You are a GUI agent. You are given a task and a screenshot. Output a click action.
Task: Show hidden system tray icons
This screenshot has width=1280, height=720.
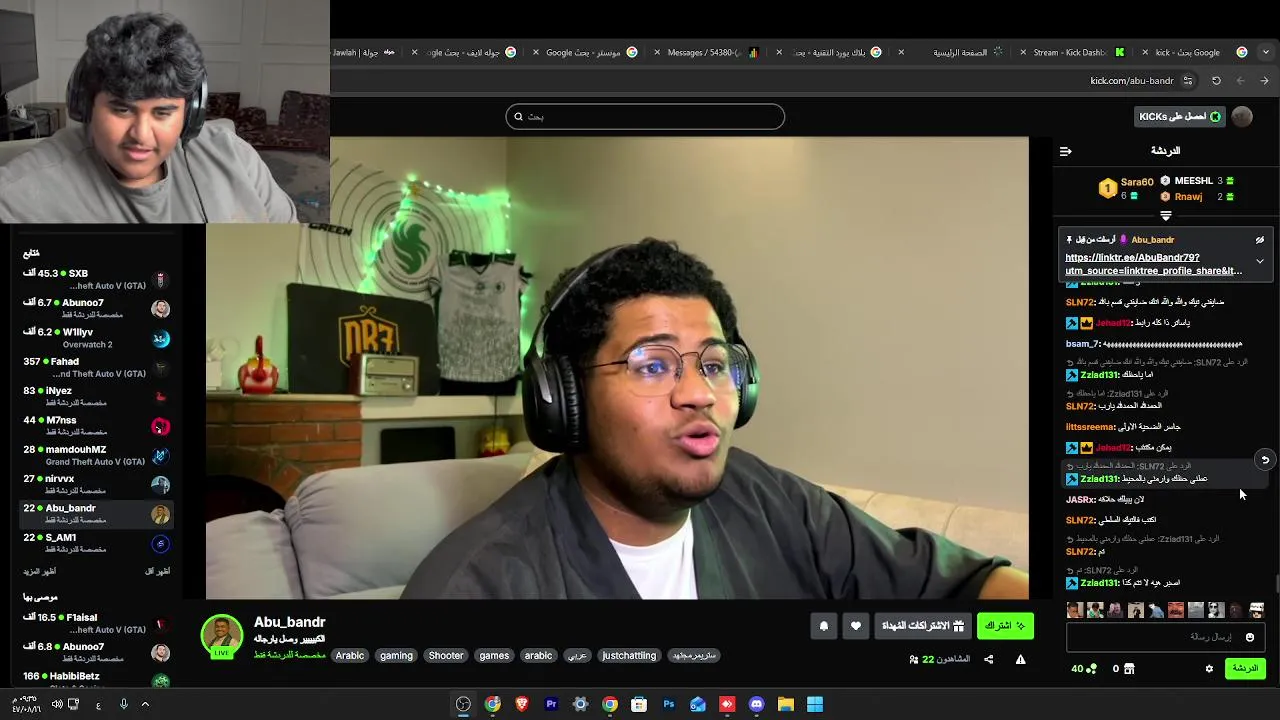point(145,704)
